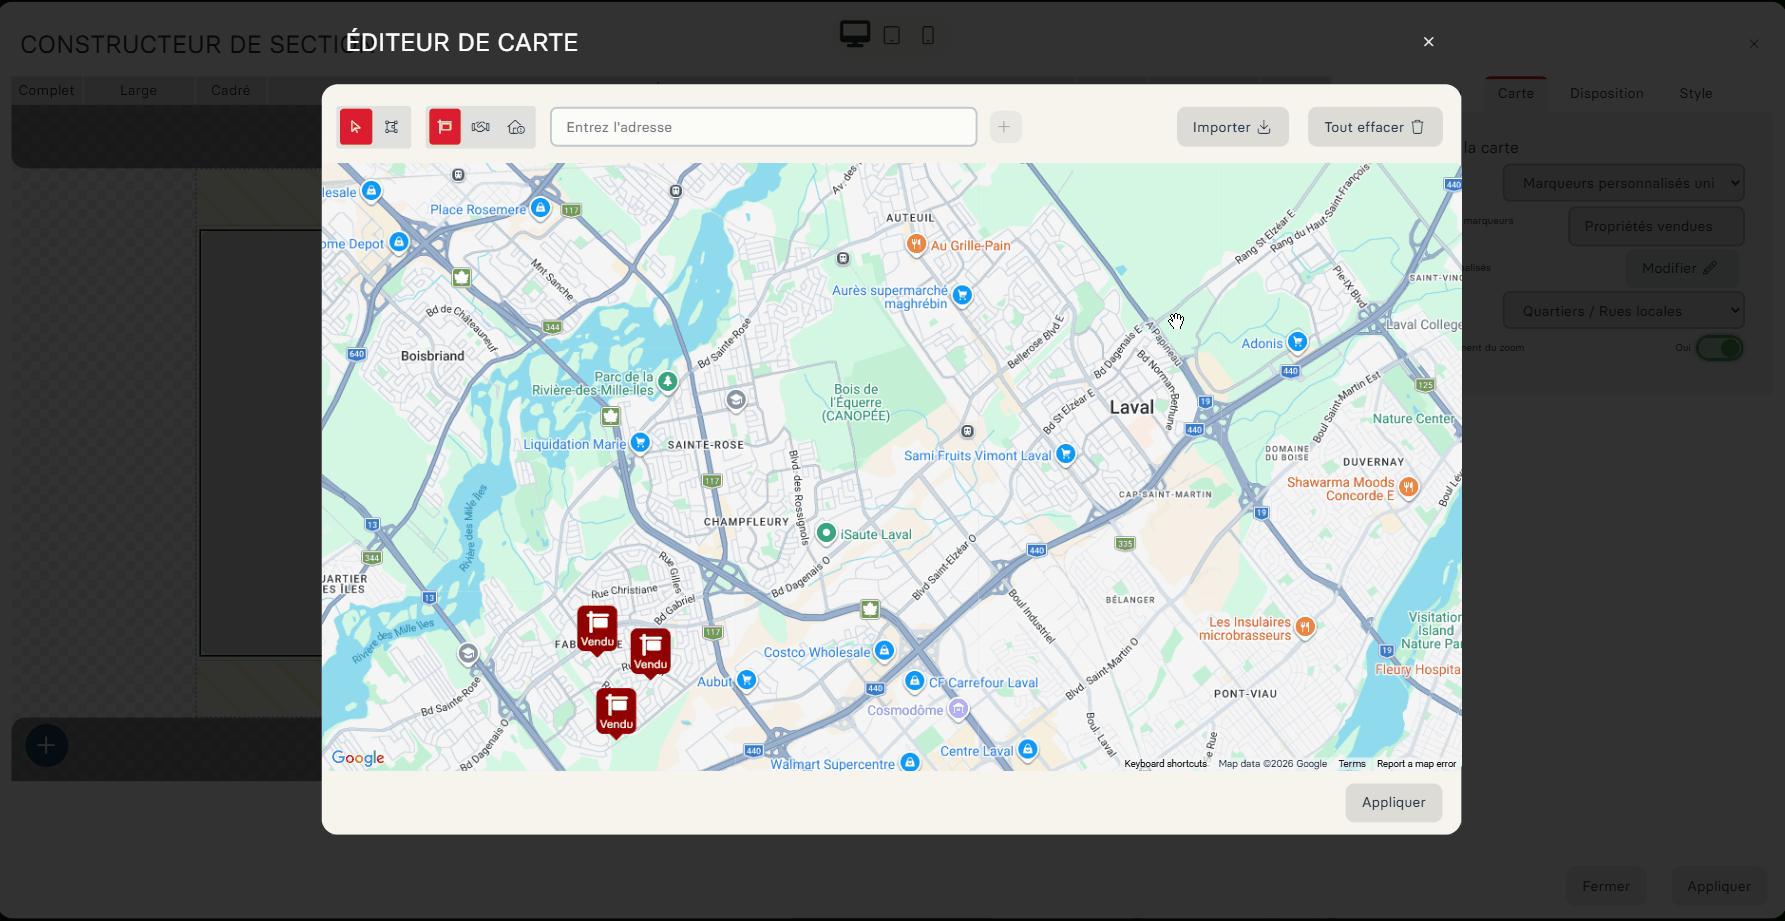
Task: Switch to the Style tab
Action: [x=1695, y=93]
